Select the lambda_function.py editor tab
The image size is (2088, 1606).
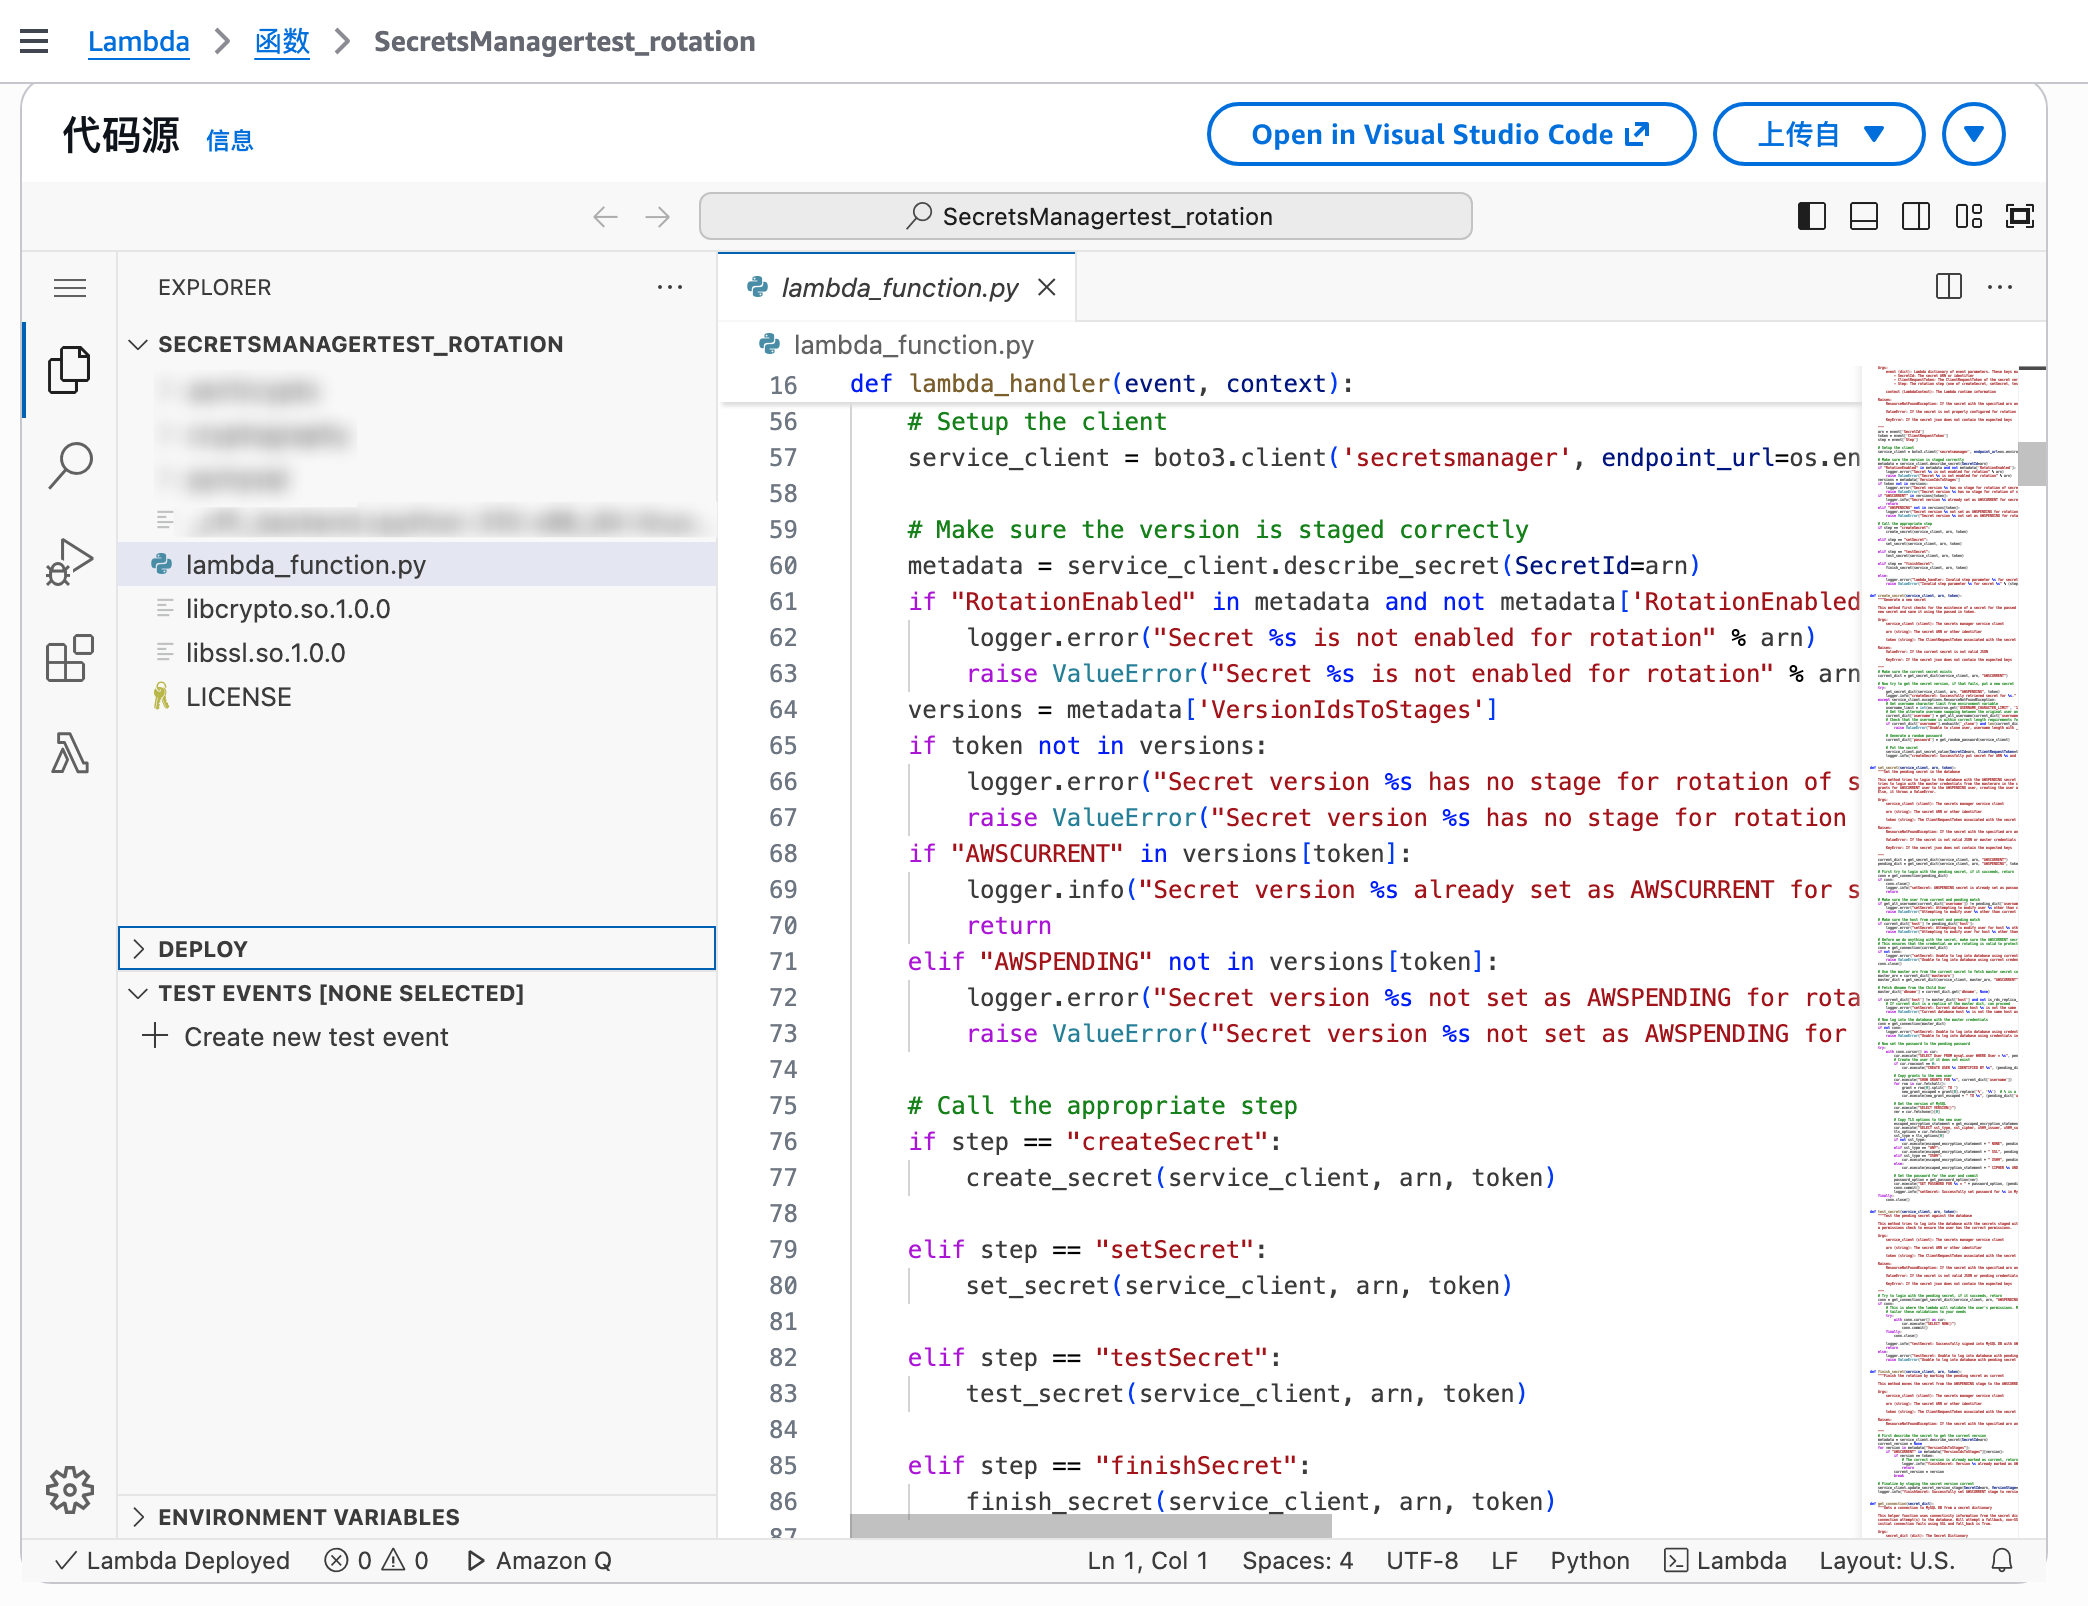pos(898,288)
